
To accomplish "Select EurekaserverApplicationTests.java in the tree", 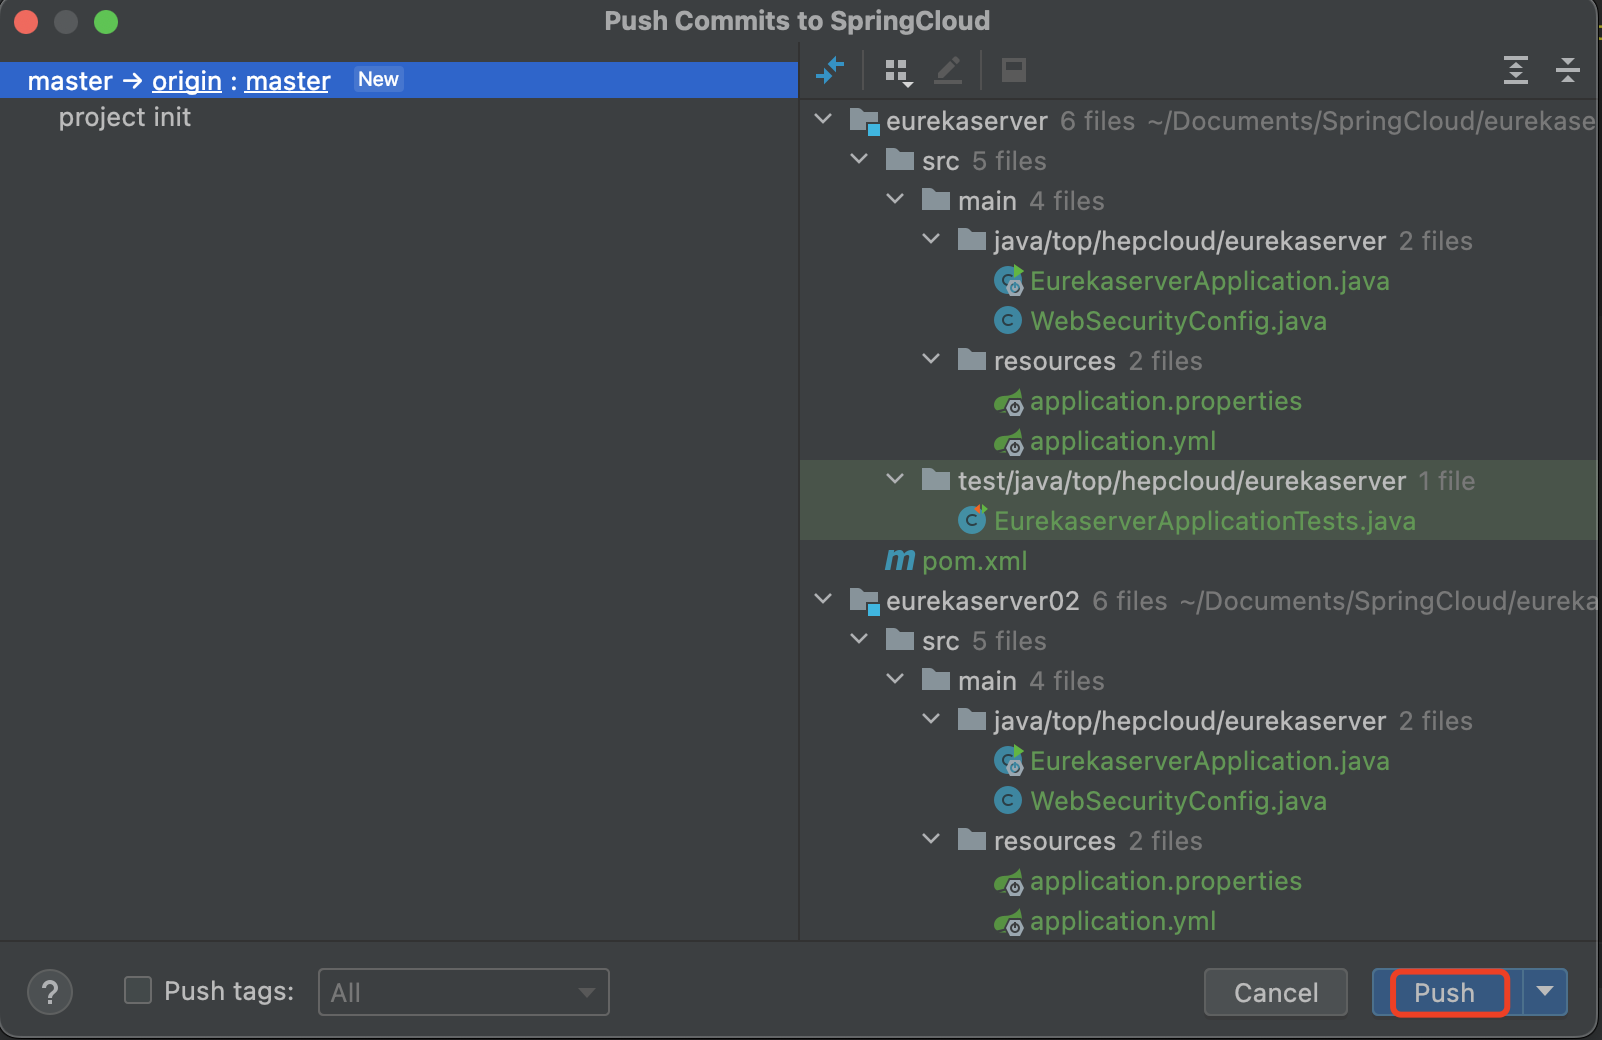I will click(x=1204, y=521).
